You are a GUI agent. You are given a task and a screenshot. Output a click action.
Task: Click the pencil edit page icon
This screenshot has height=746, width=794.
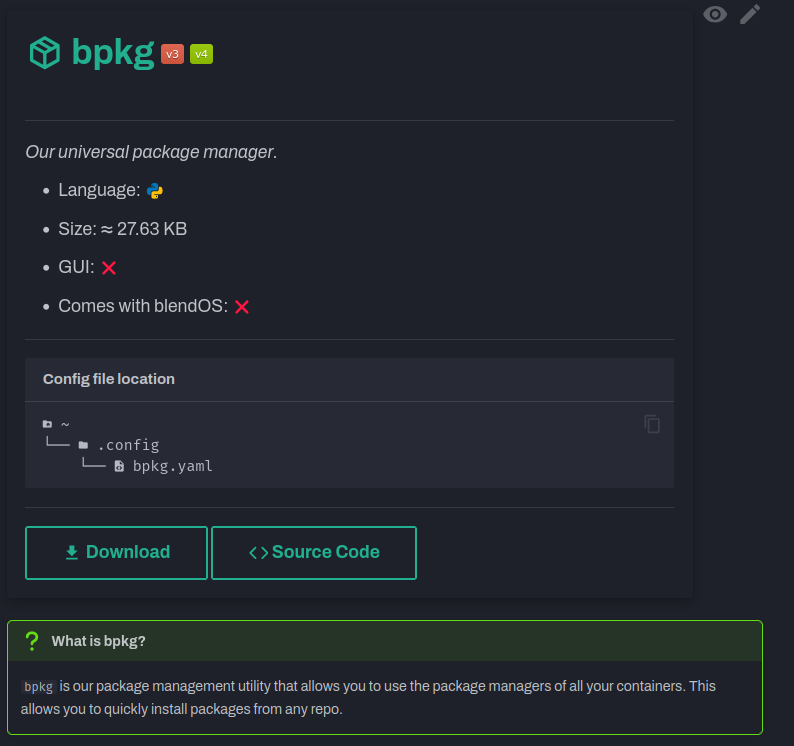[750, 14]
